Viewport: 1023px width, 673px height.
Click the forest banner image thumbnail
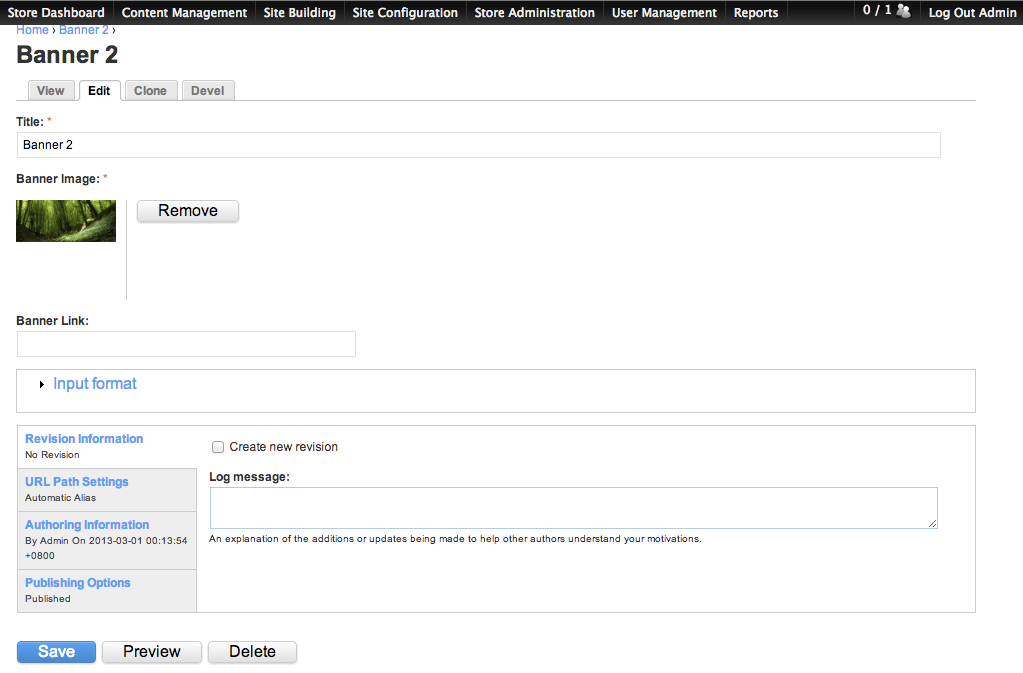(x=66, y=221)
